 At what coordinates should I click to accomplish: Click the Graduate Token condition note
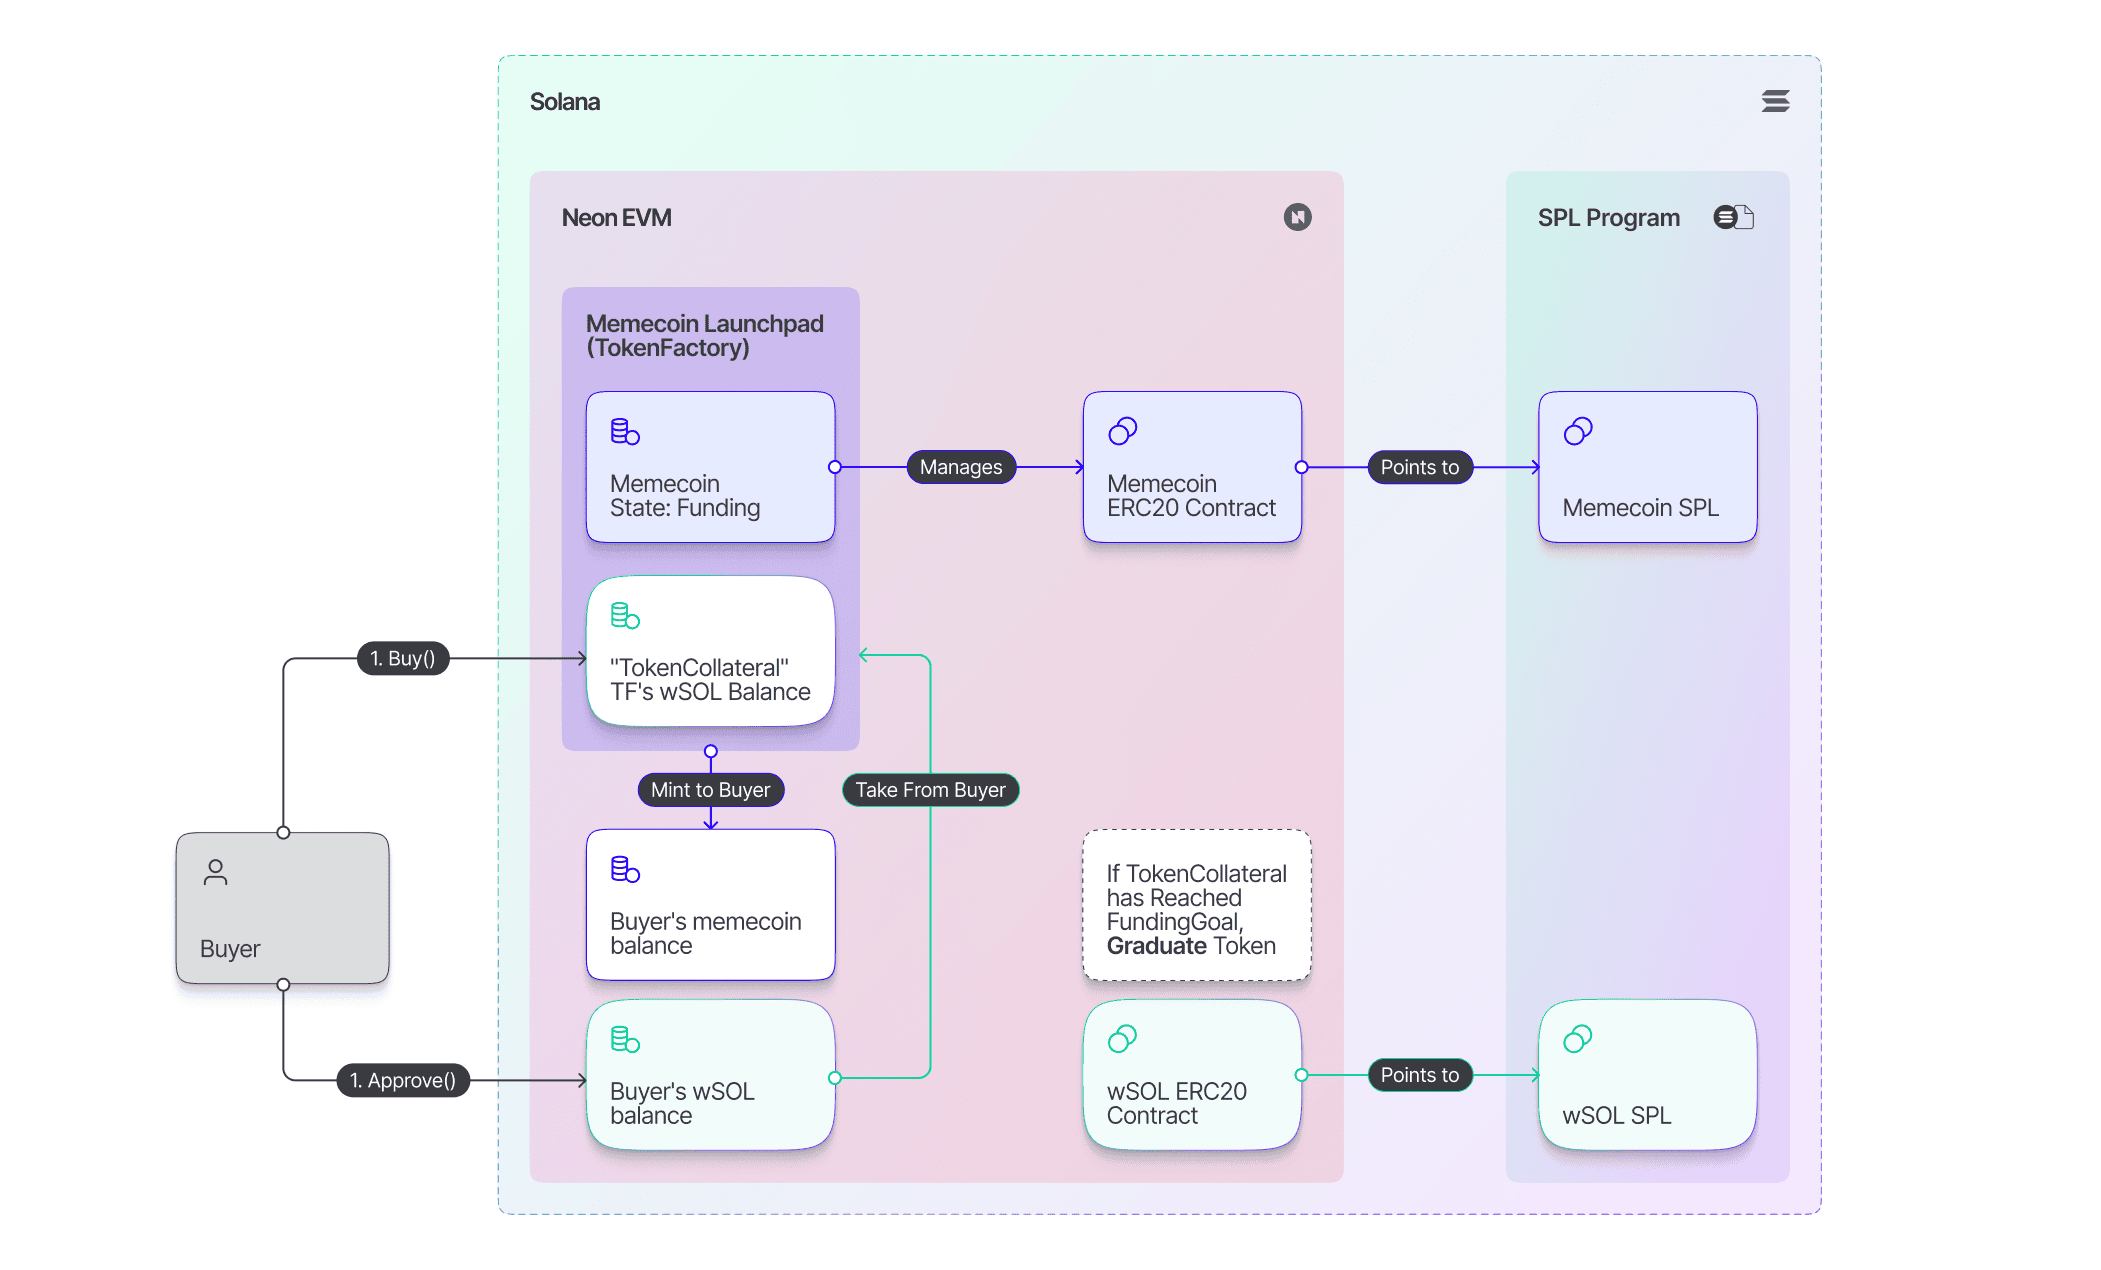[x=1197, y=905]
